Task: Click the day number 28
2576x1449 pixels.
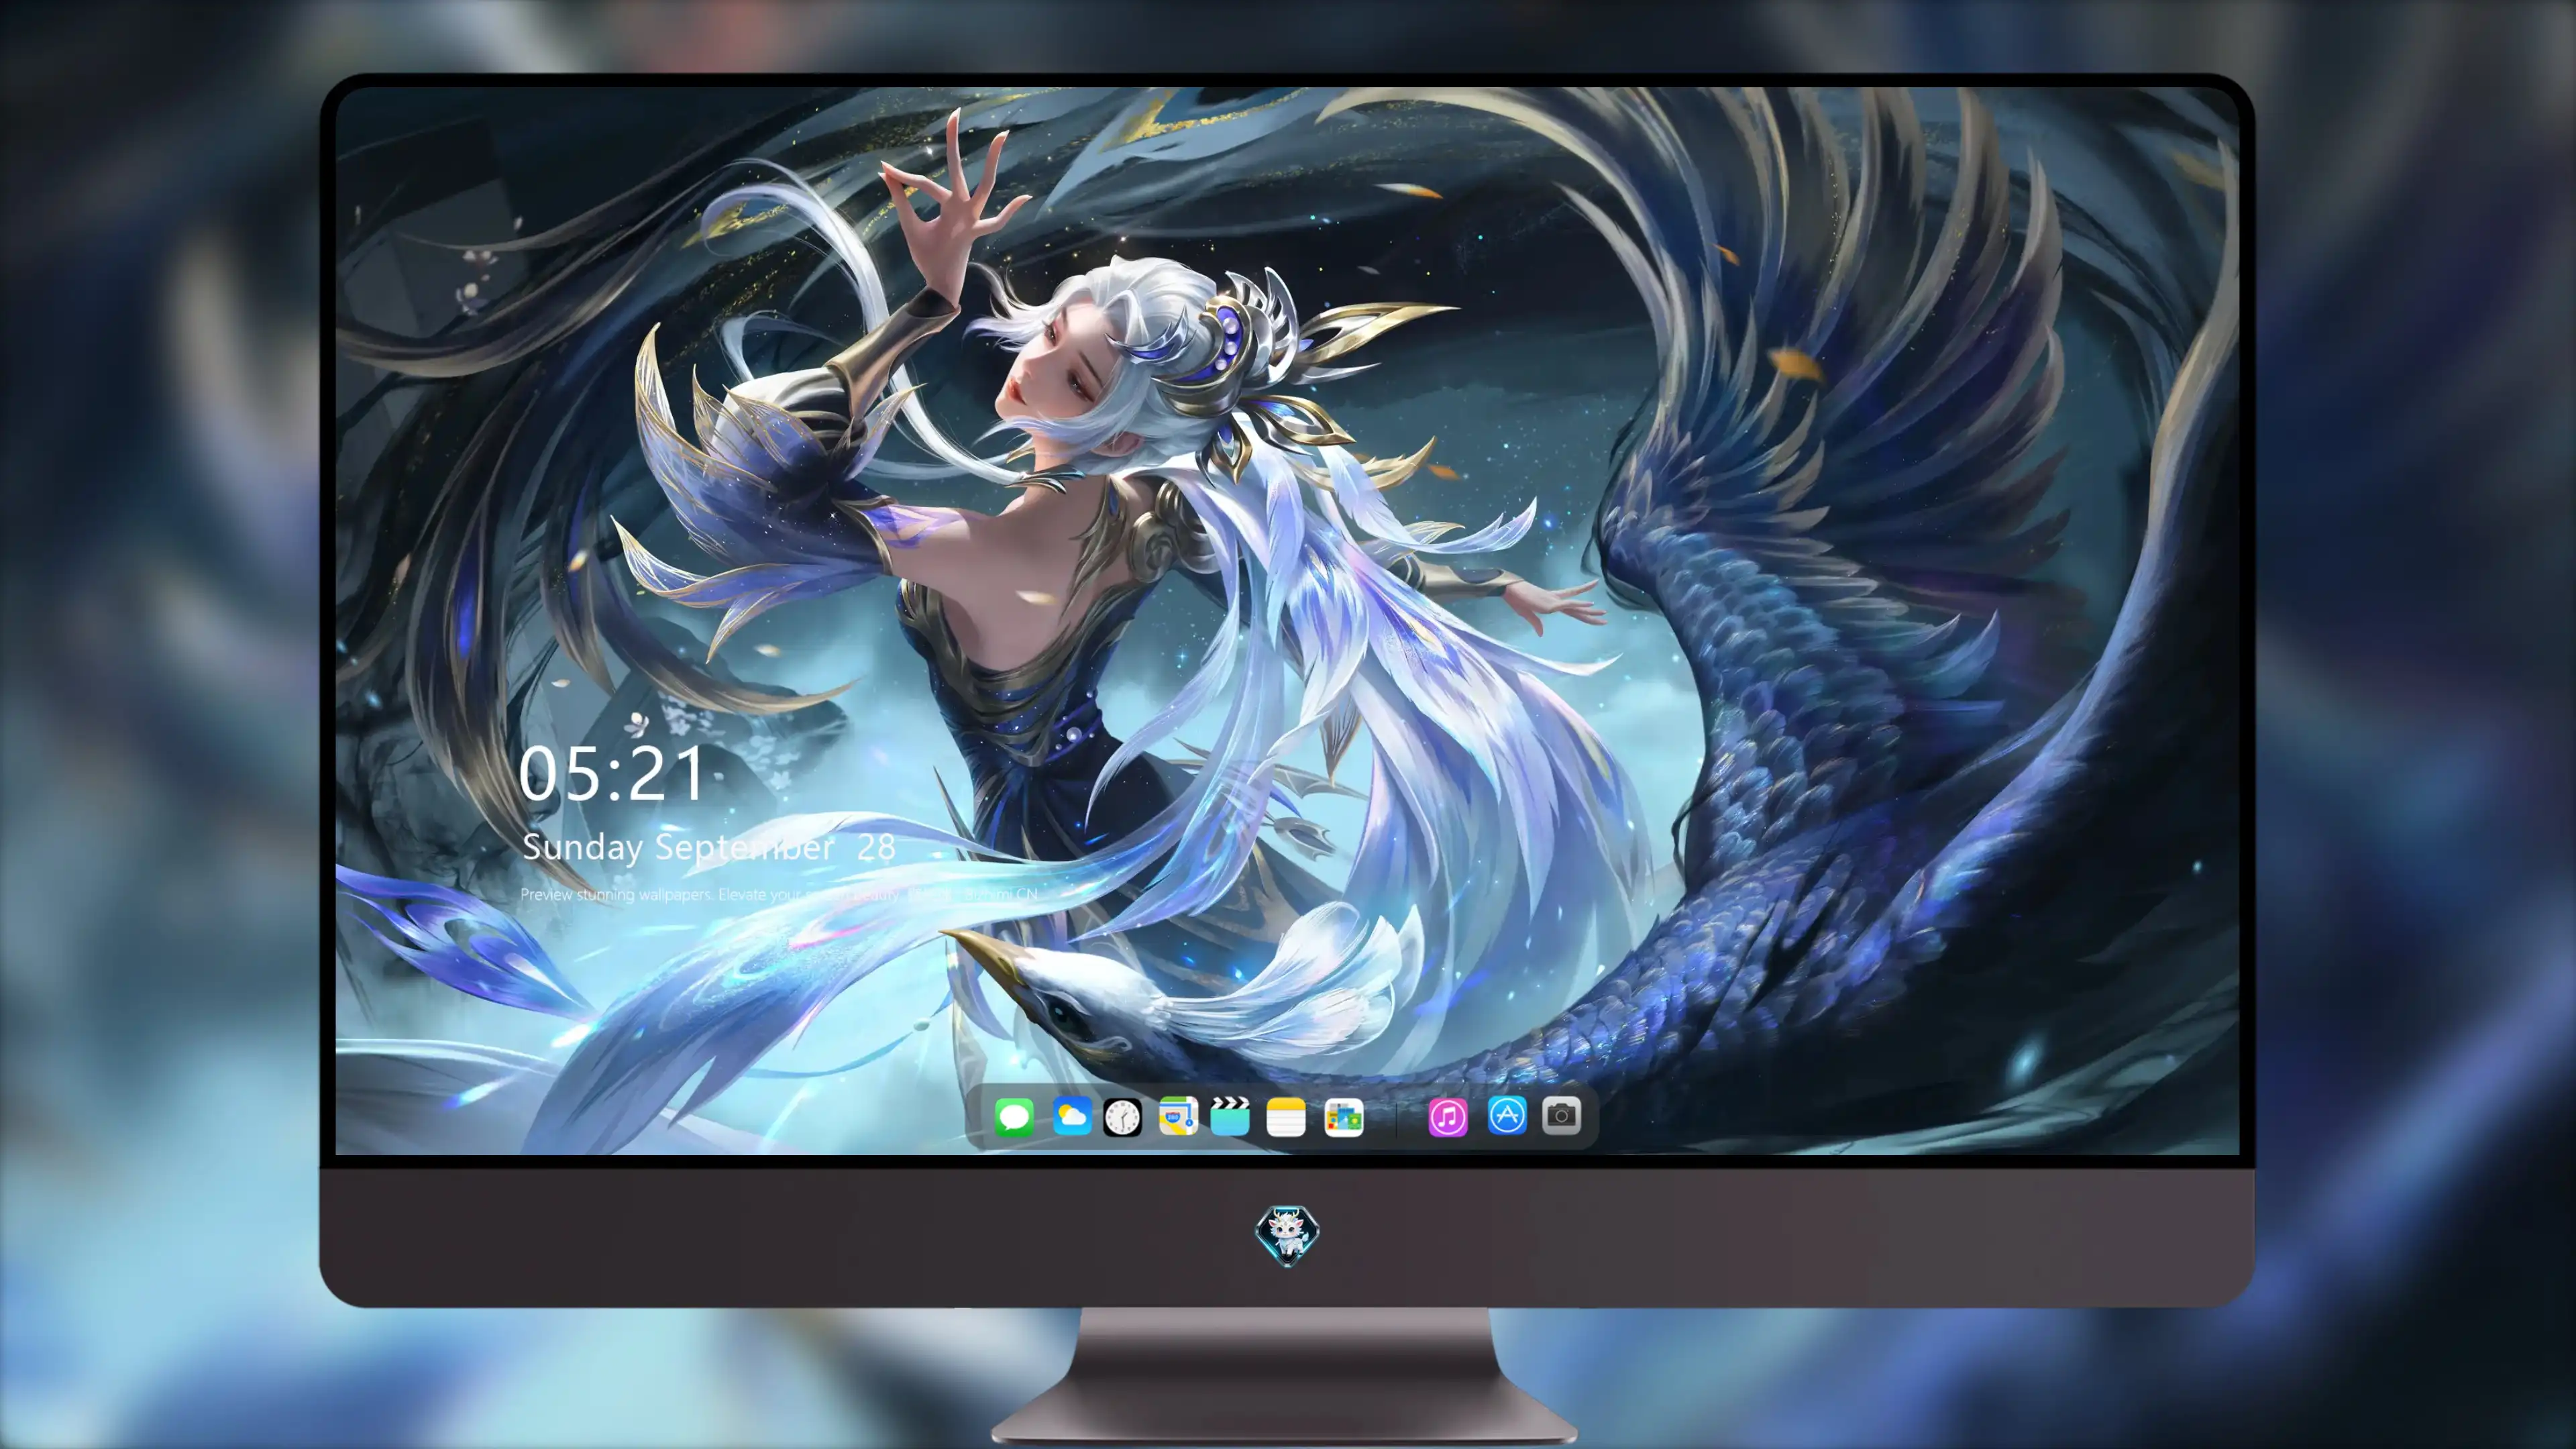Action: click(x=876, y=848)
